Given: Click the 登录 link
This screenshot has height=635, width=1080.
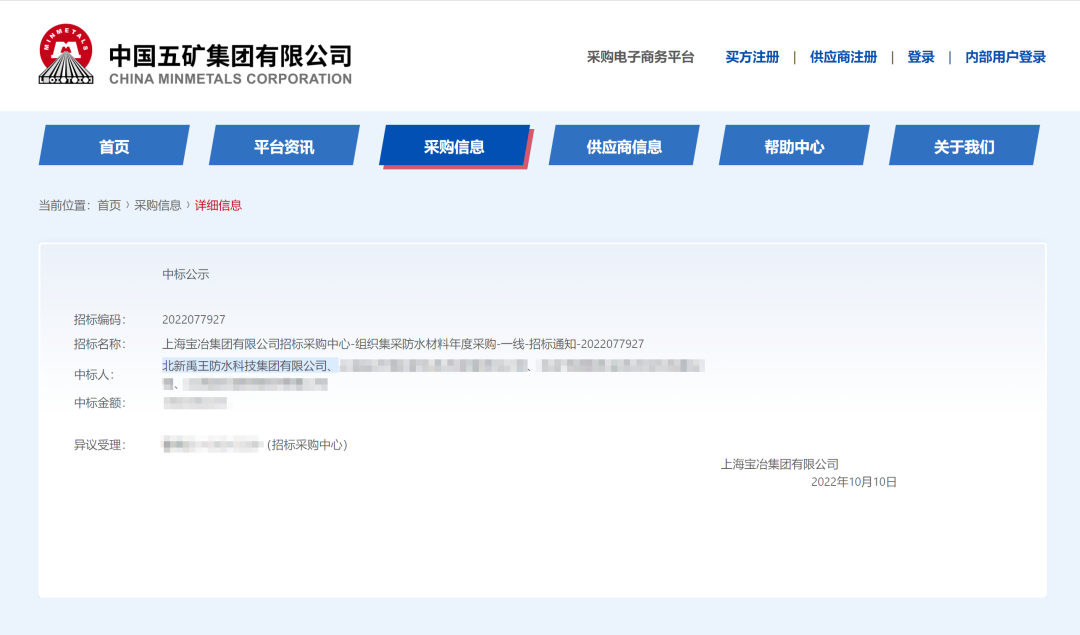Looking at the screenshot, I should 921,57.
